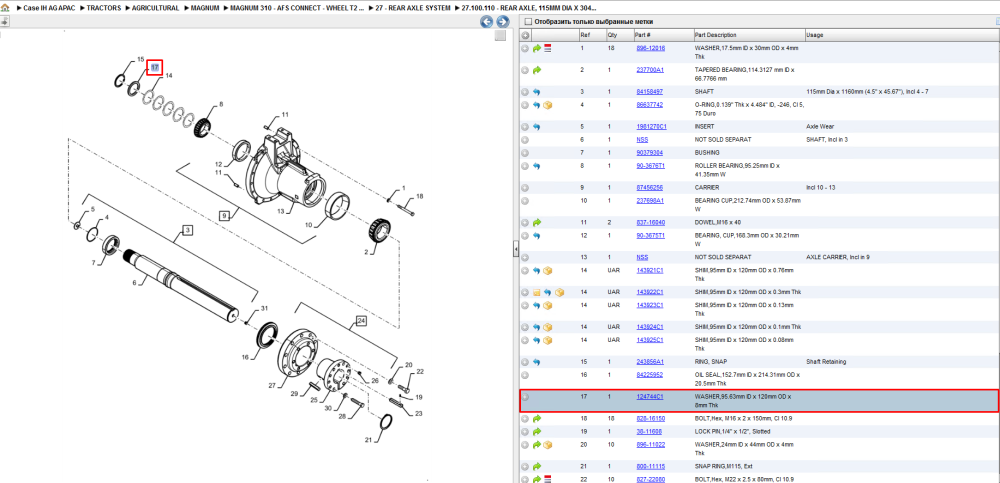Click blue arrow icon on INSERT 1981270C1 row
The height and width of the screenshot is (483, 1000).
click(x=537, y=127)
